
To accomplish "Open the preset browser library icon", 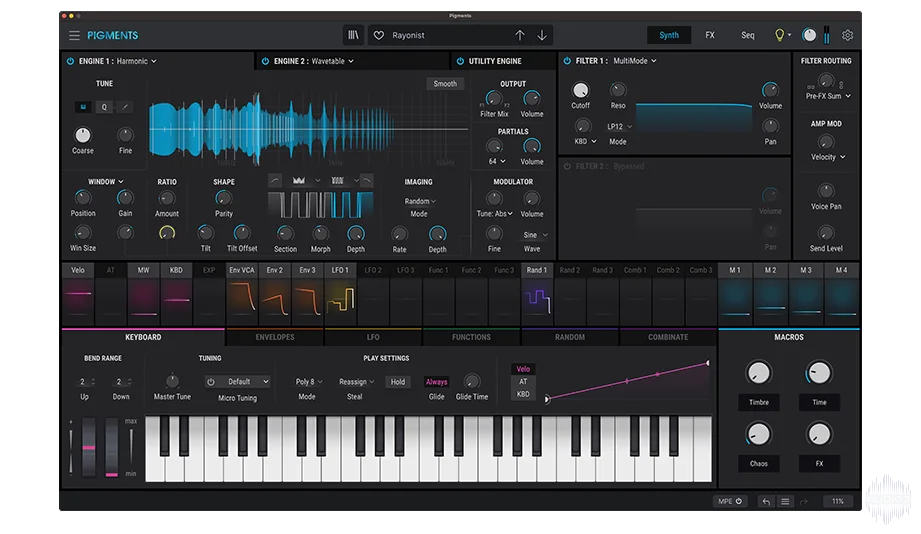I will [353, 35].
